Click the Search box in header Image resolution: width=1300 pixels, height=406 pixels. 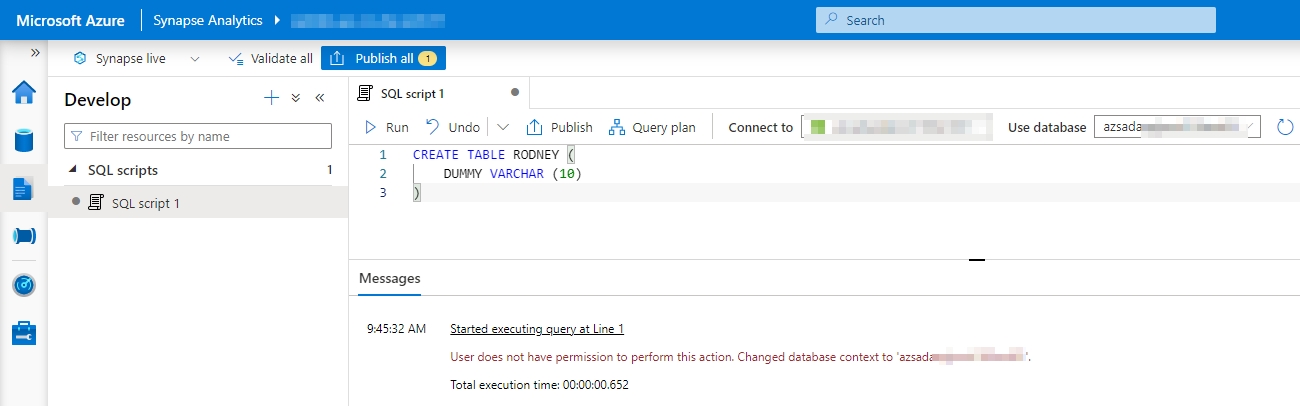pyautogui.click(x=1016, y=20)
